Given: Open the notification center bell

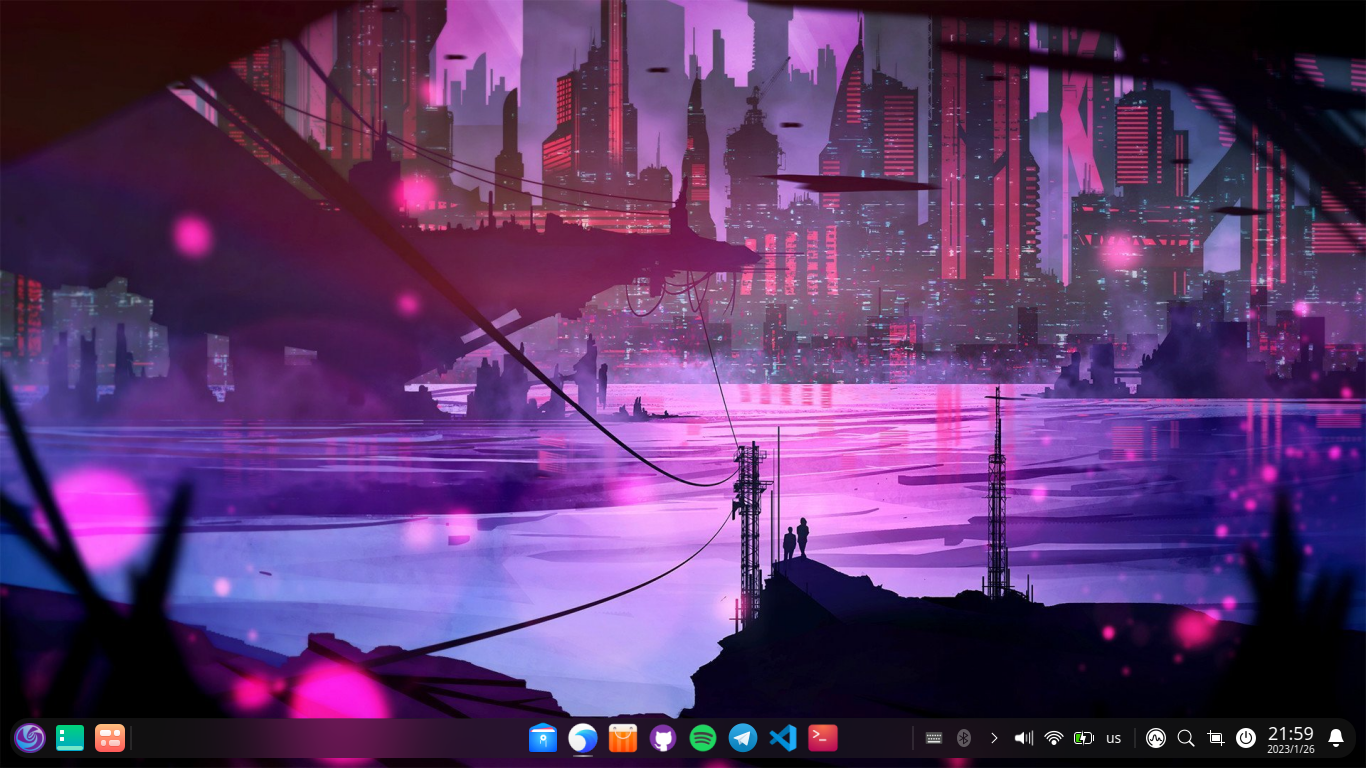Looking at the screenshot, I should coord(1336,738).
